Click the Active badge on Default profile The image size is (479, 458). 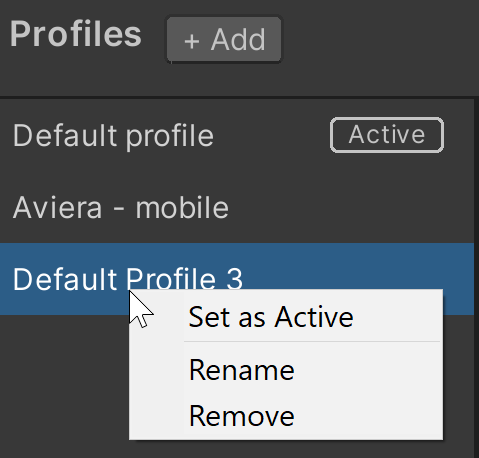[387, 135]
